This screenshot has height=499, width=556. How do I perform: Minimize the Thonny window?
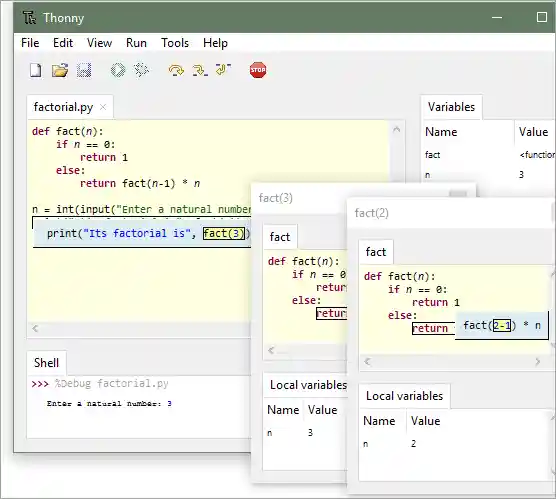point(497,17)
